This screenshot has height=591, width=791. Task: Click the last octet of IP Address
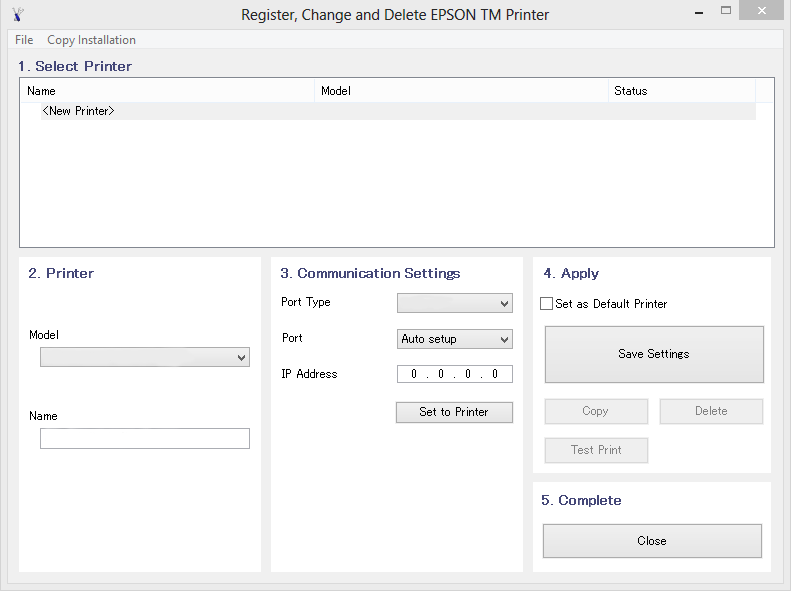tap(495, 374)
